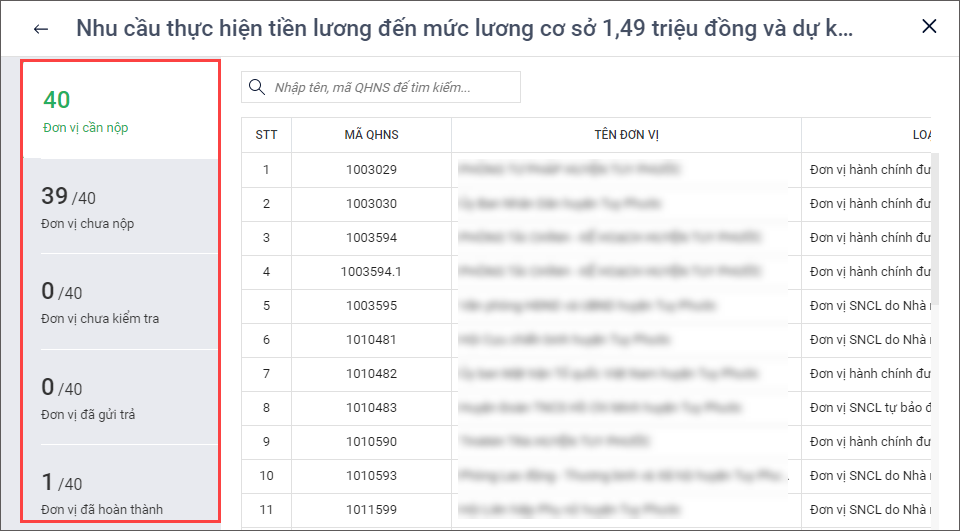Image resolution: width=960 pixels, height=531 pixels.
Task: Select row with code 1003029
Action: [371, 170]
